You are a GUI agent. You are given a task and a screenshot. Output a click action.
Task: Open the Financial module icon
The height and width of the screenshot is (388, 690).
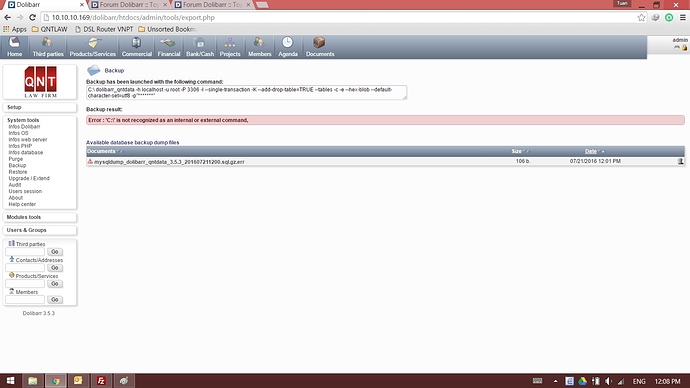[168, 43]
